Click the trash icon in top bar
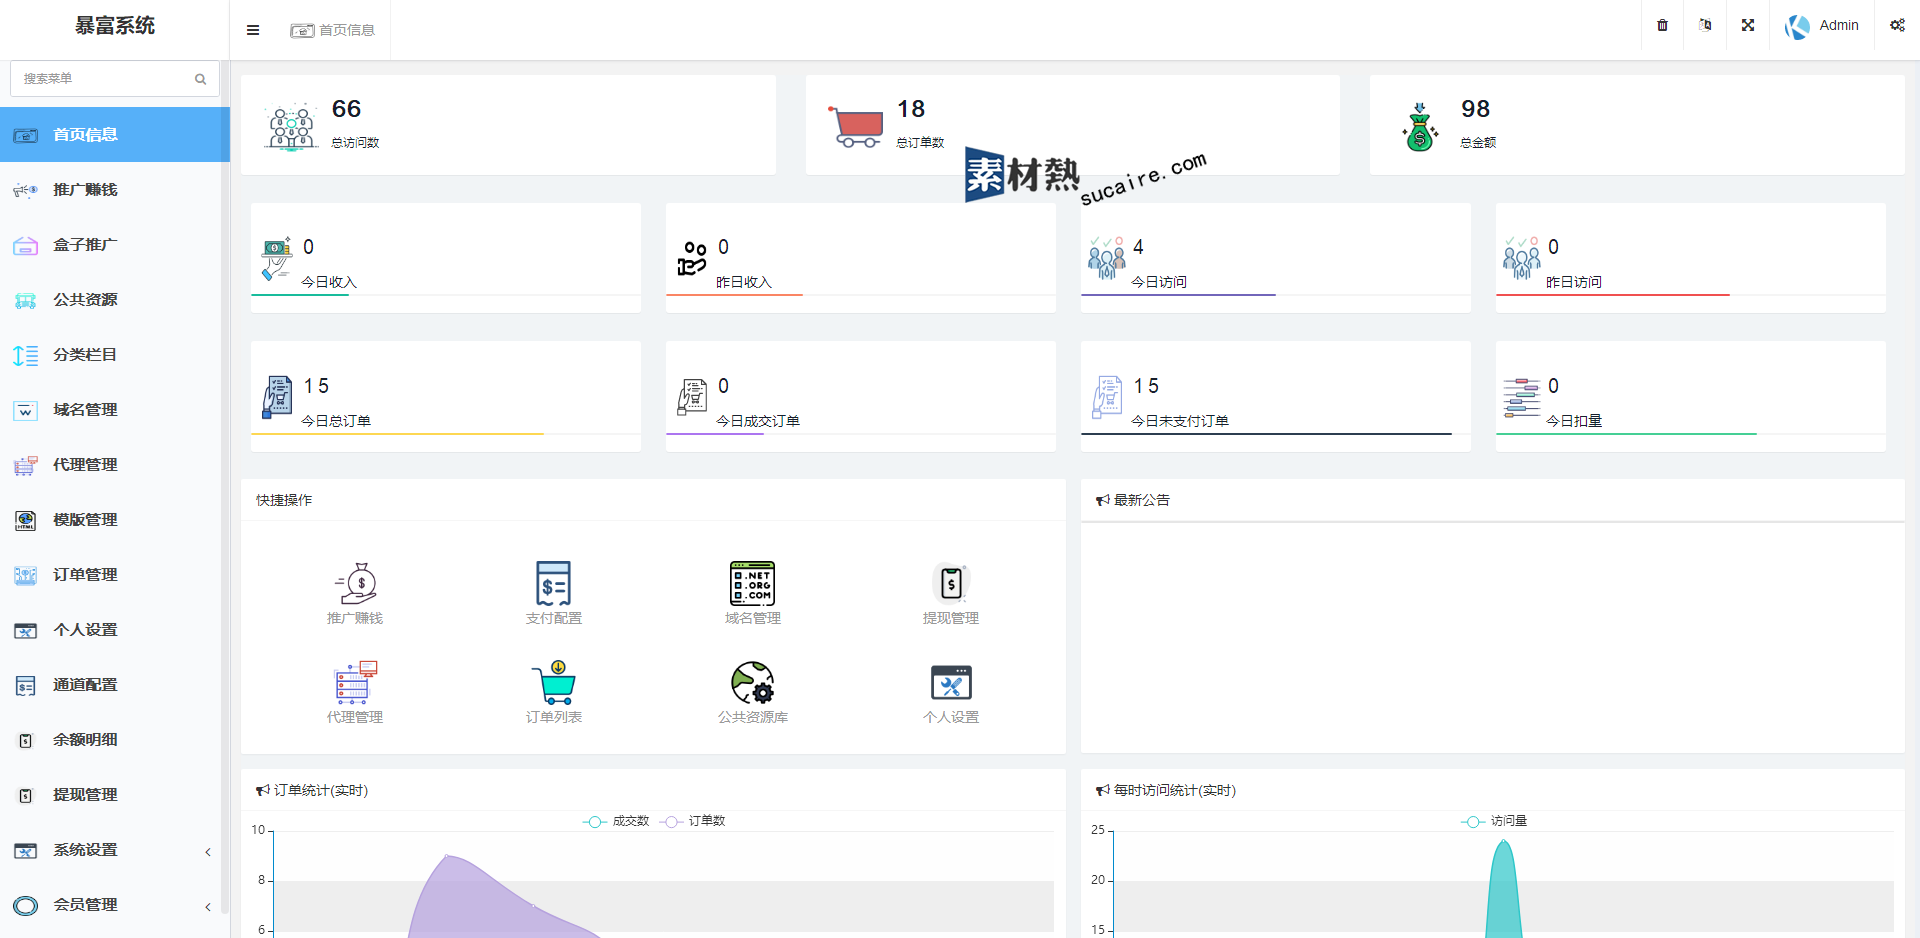Screen dimensions: 1920x938 click(x=1662, y=25)
